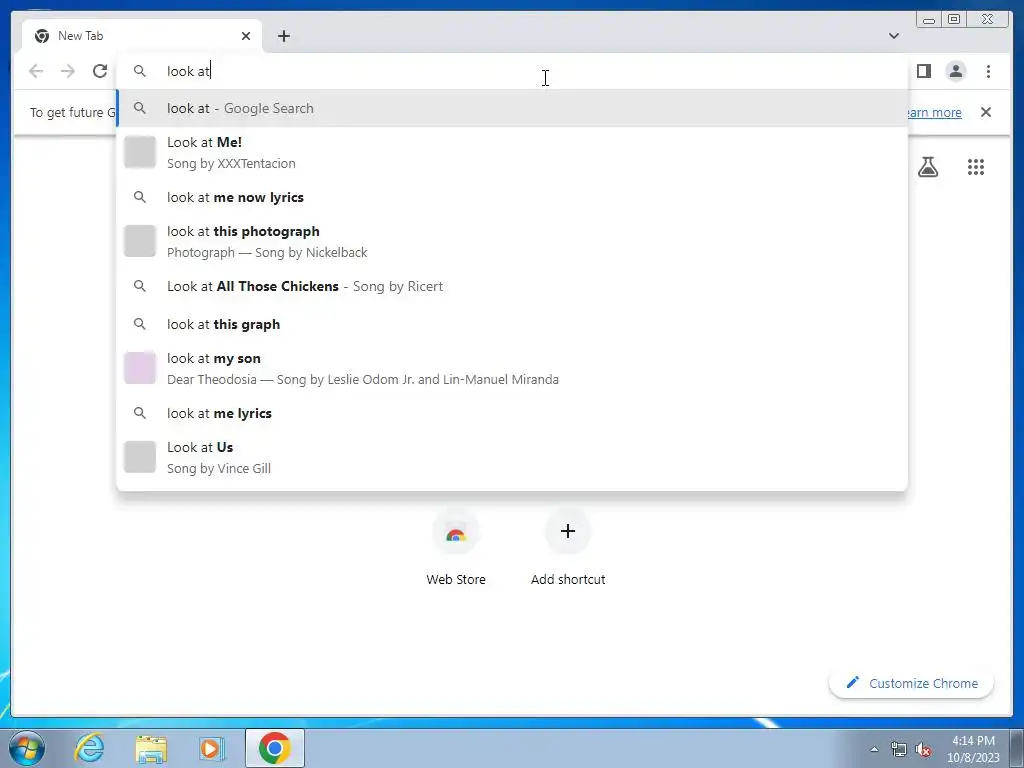This screenshot has height=768, width=1024.
Task: Select the New Tab tab
Action: tap(142, 36)
